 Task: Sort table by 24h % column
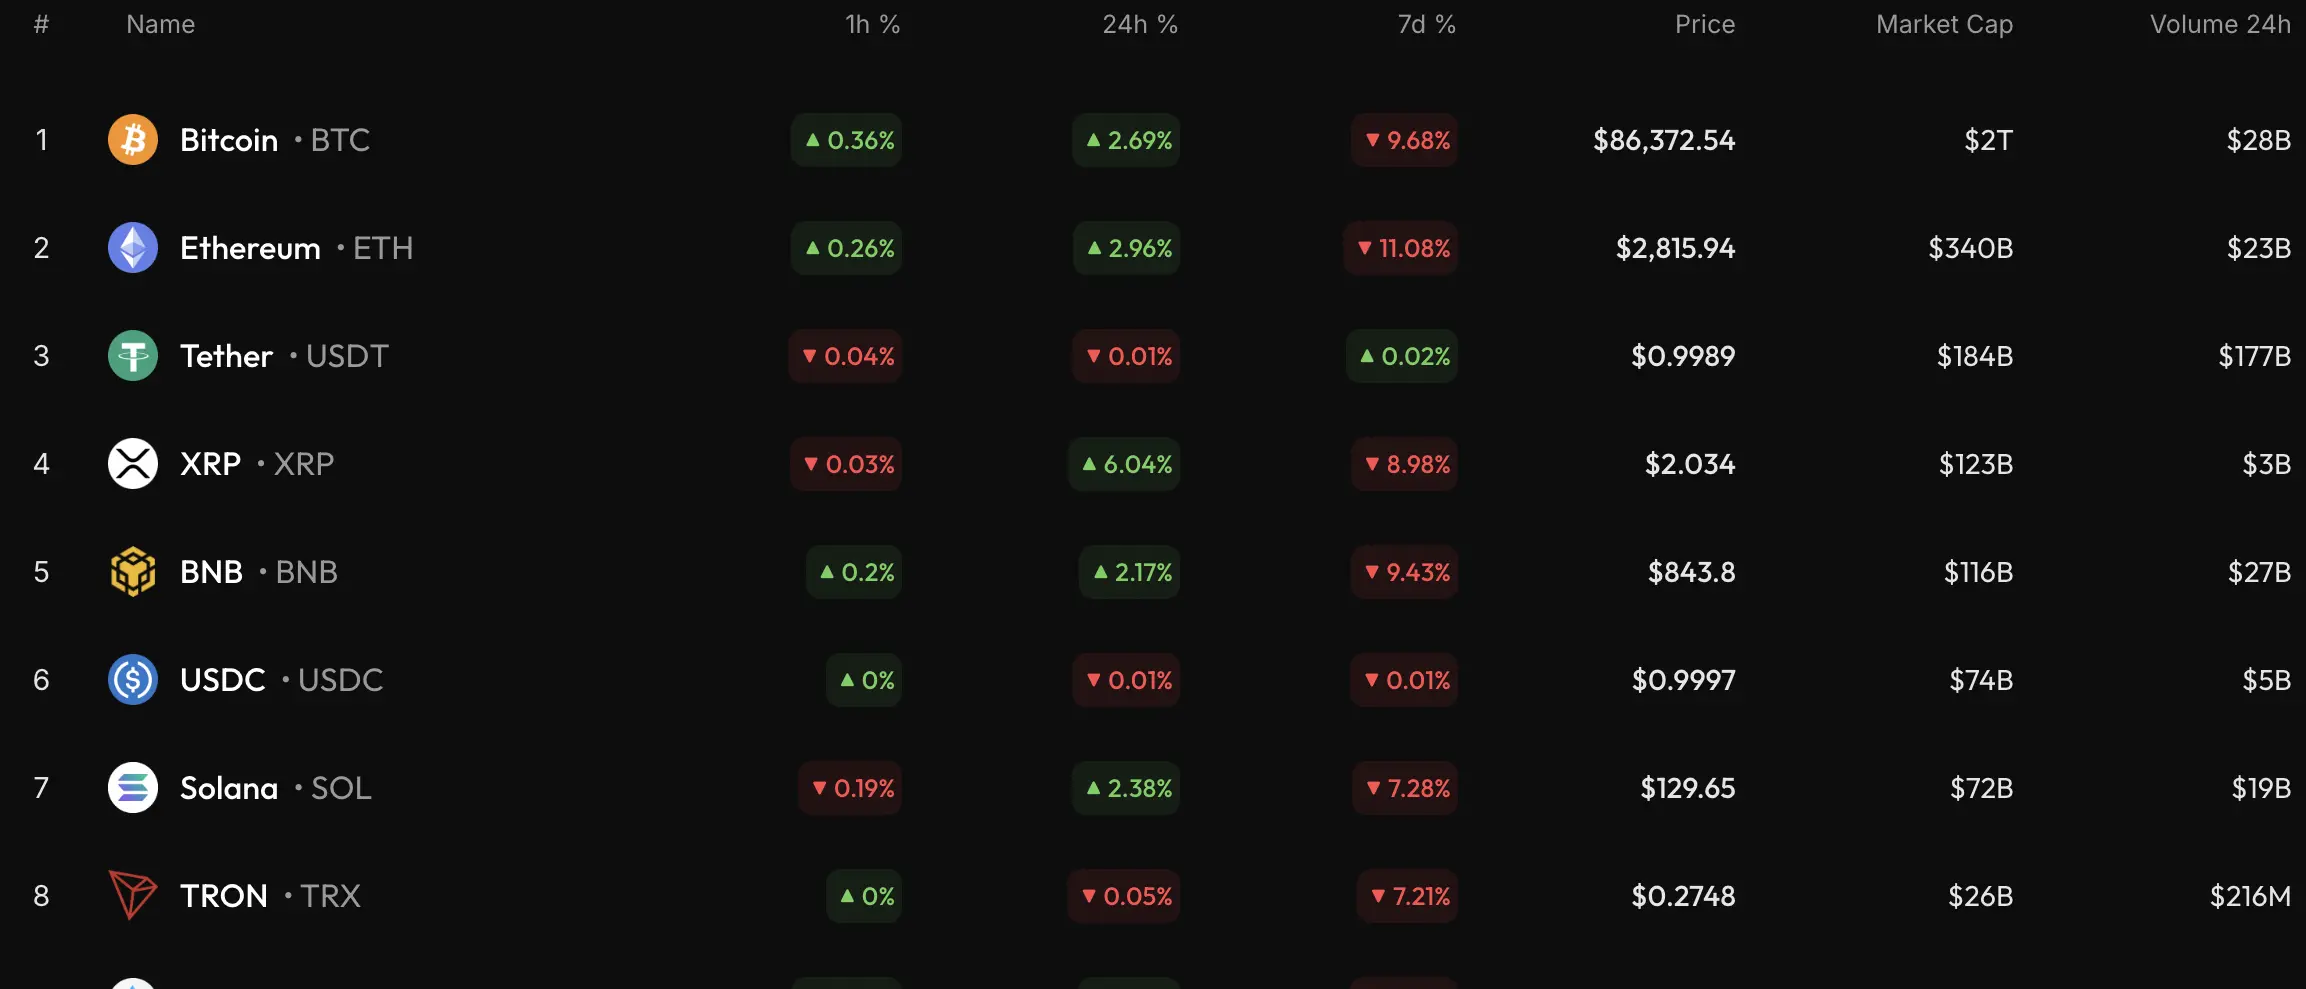coord(1140,24)
